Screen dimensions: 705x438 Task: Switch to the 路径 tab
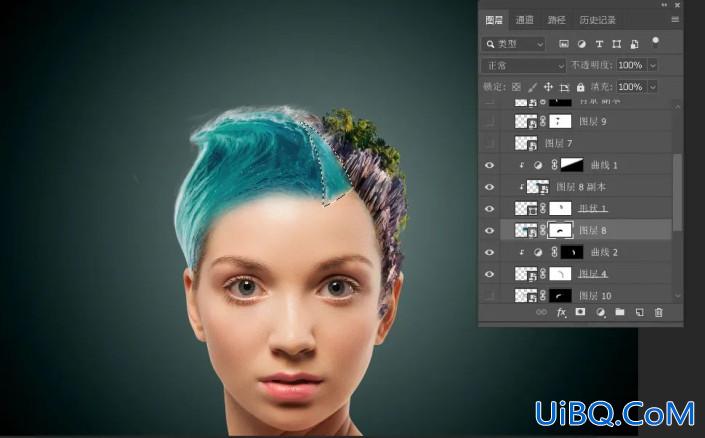coord(557,20)
